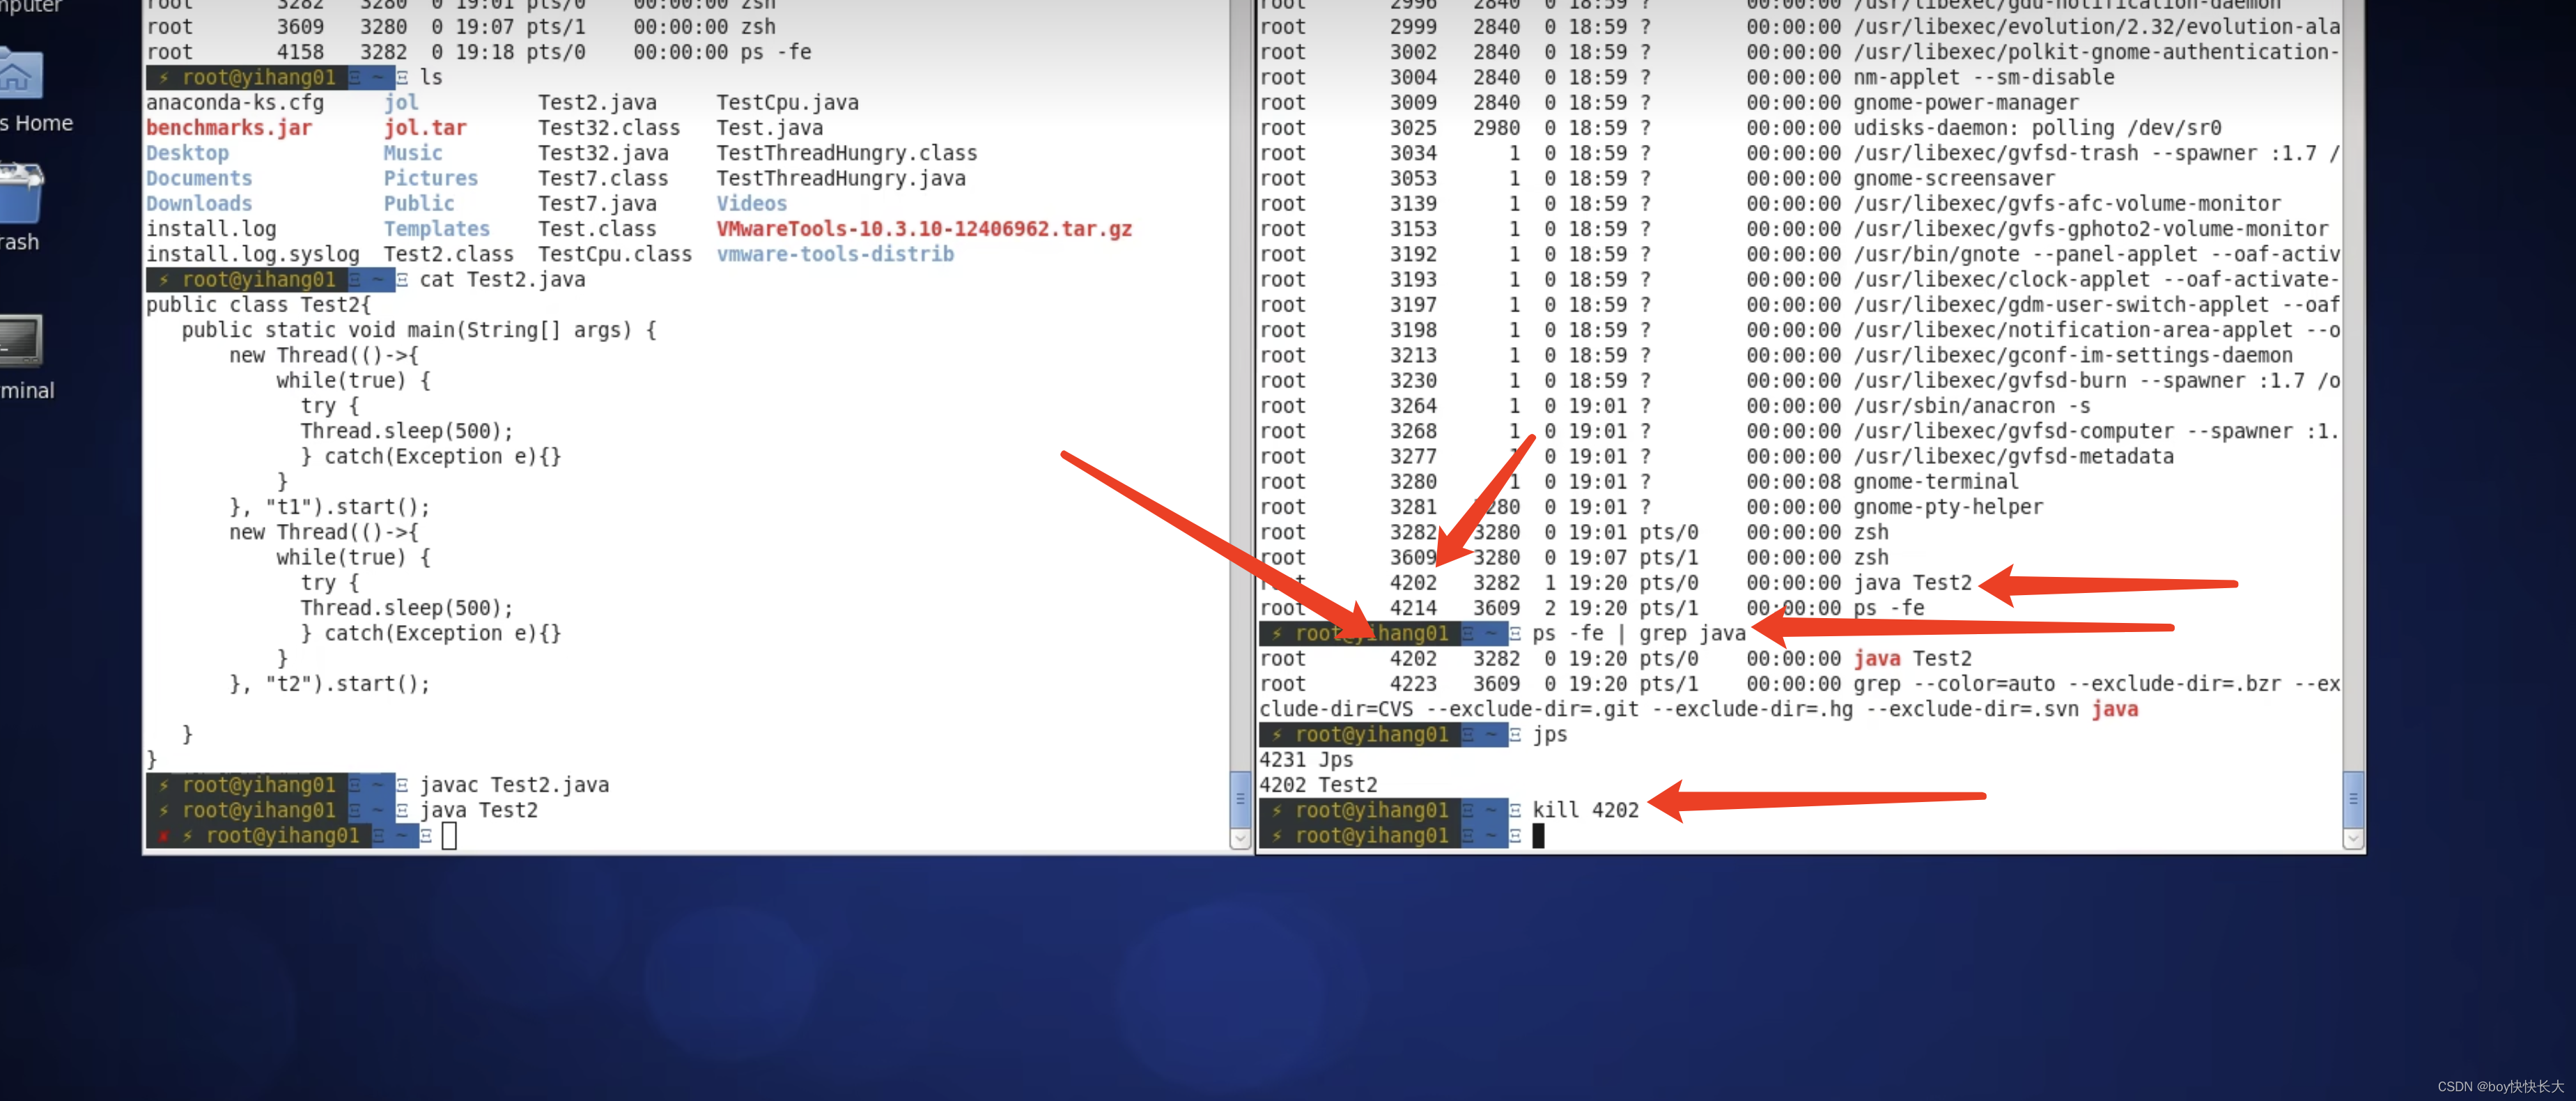2576x1101 pixels.
Task: Click 'TestCpu.java' file name
Action: tap(787, 102)
